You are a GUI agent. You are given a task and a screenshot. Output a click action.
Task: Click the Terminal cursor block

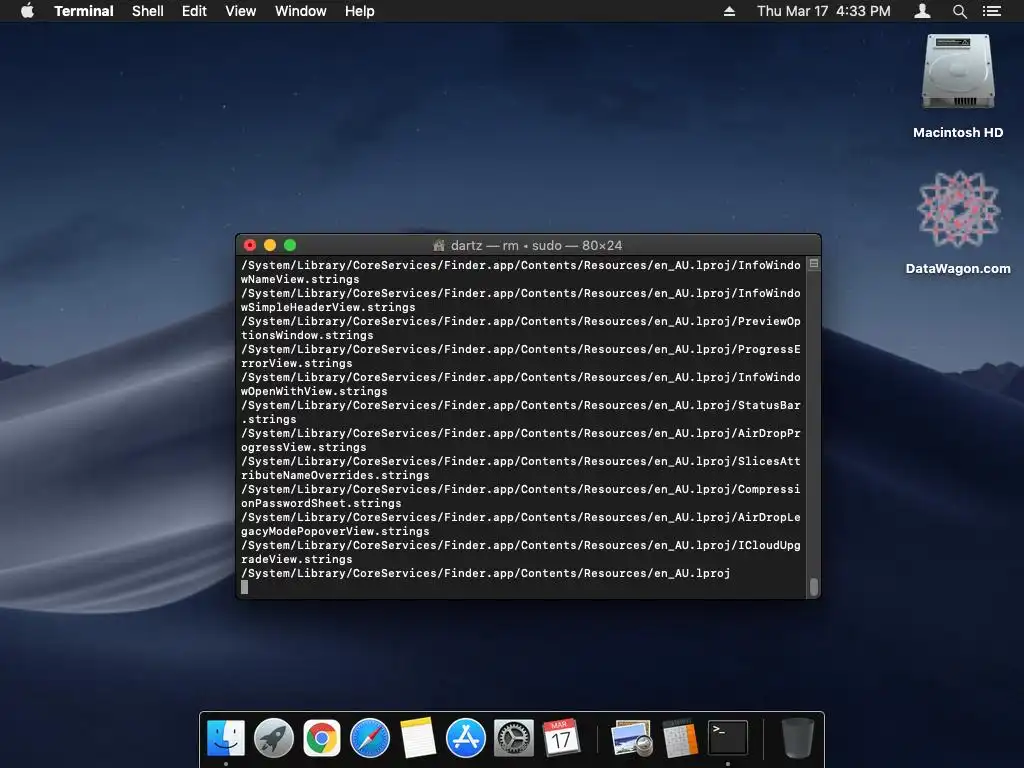click(x=244, y=587)
